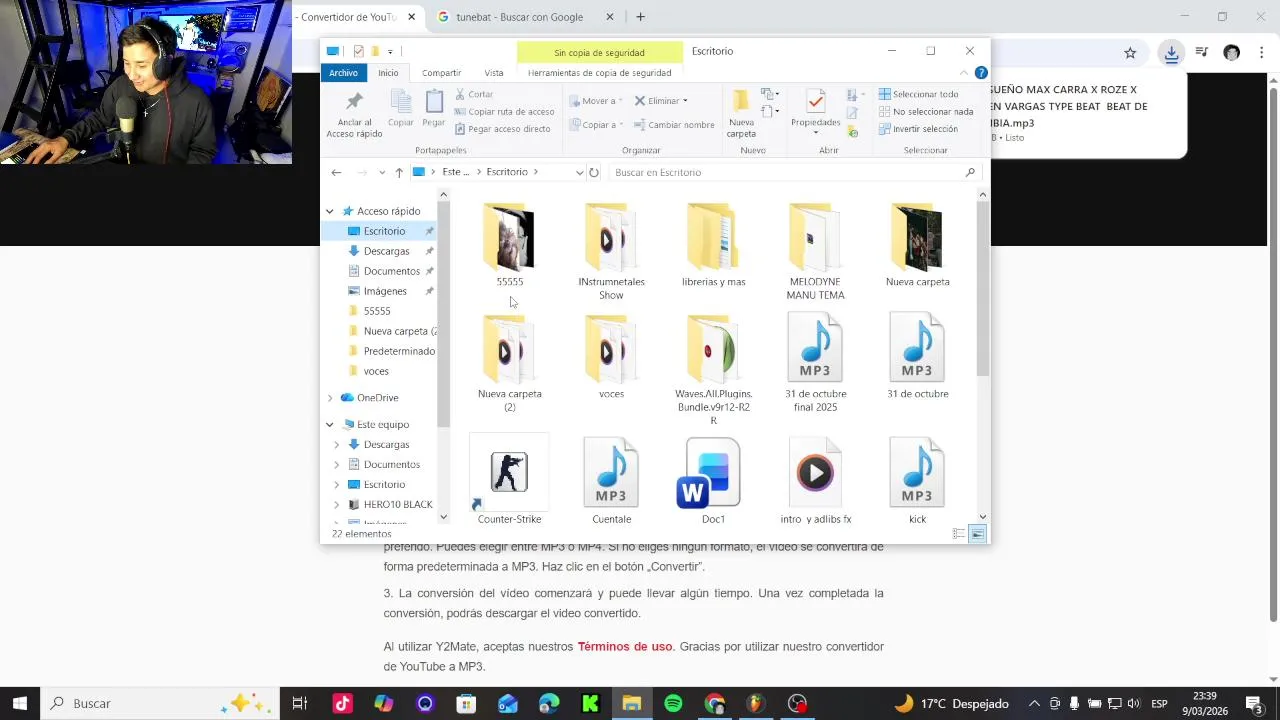
Task: Select Imágenes in Acceso rápido
Action: [385, 291]
